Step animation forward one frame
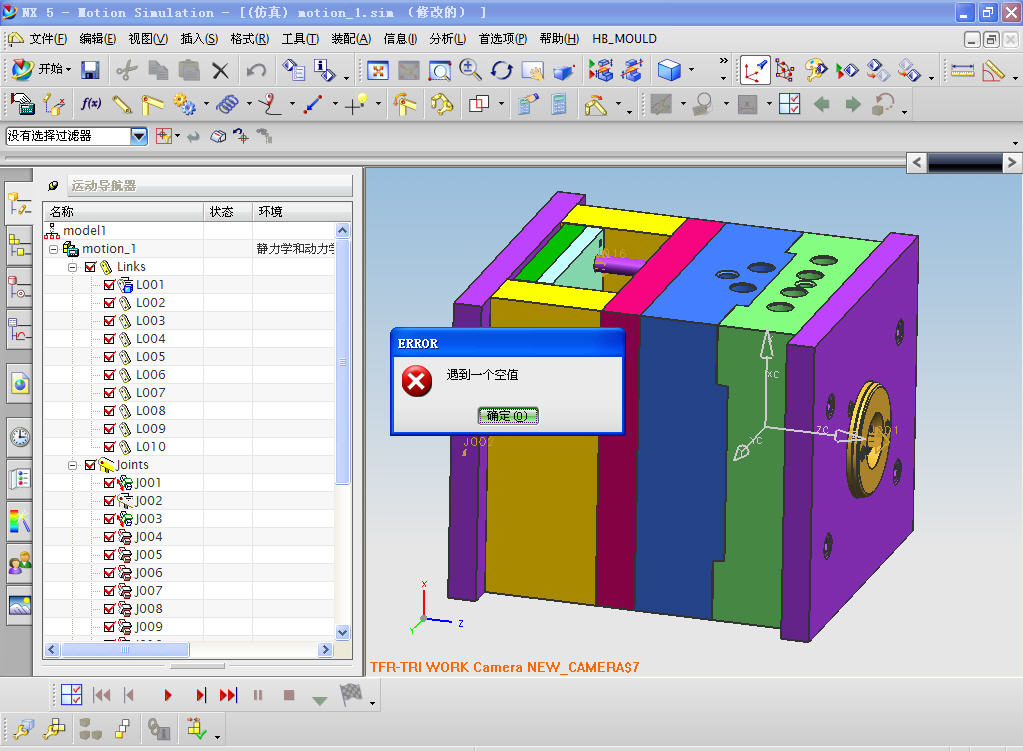 click(200, 696)
